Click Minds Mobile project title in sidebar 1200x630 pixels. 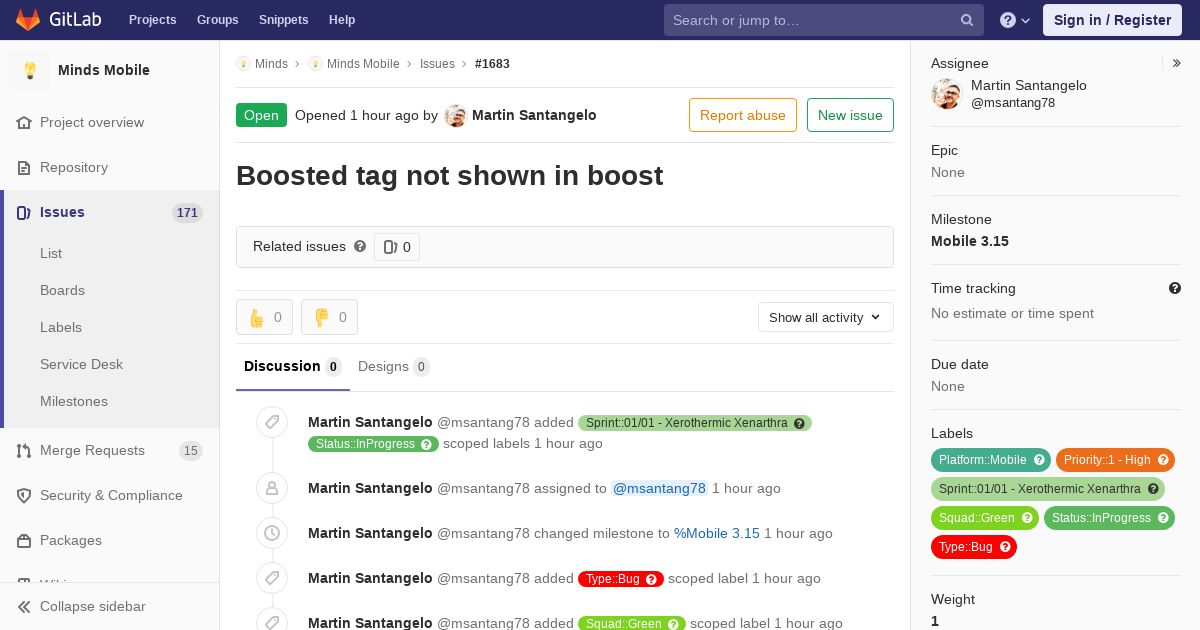(x=104, y=70)
